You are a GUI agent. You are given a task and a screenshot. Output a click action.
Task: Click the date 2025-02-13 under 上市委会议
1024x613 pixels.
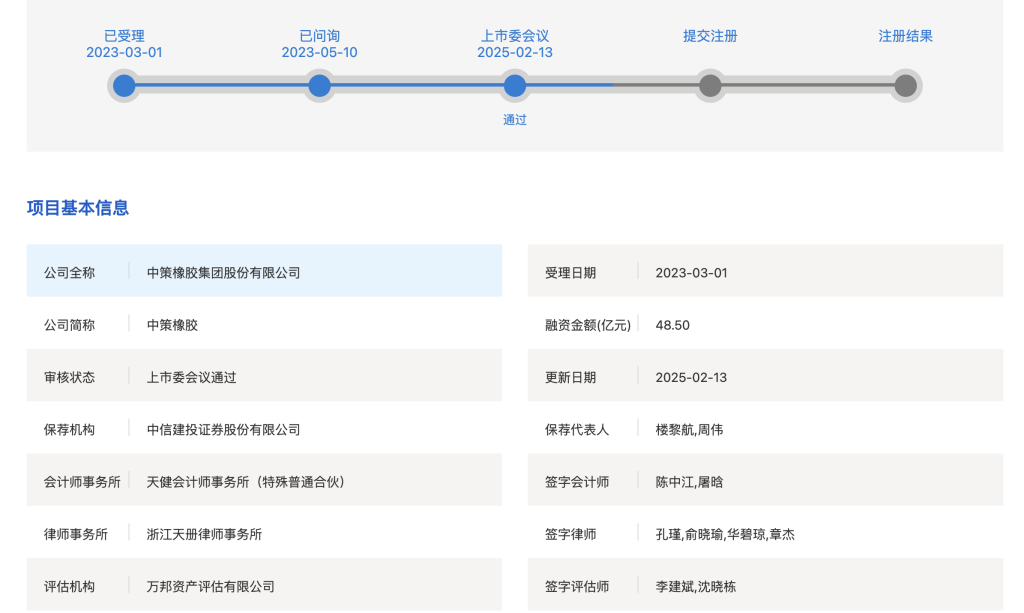[x=514, y=51]
